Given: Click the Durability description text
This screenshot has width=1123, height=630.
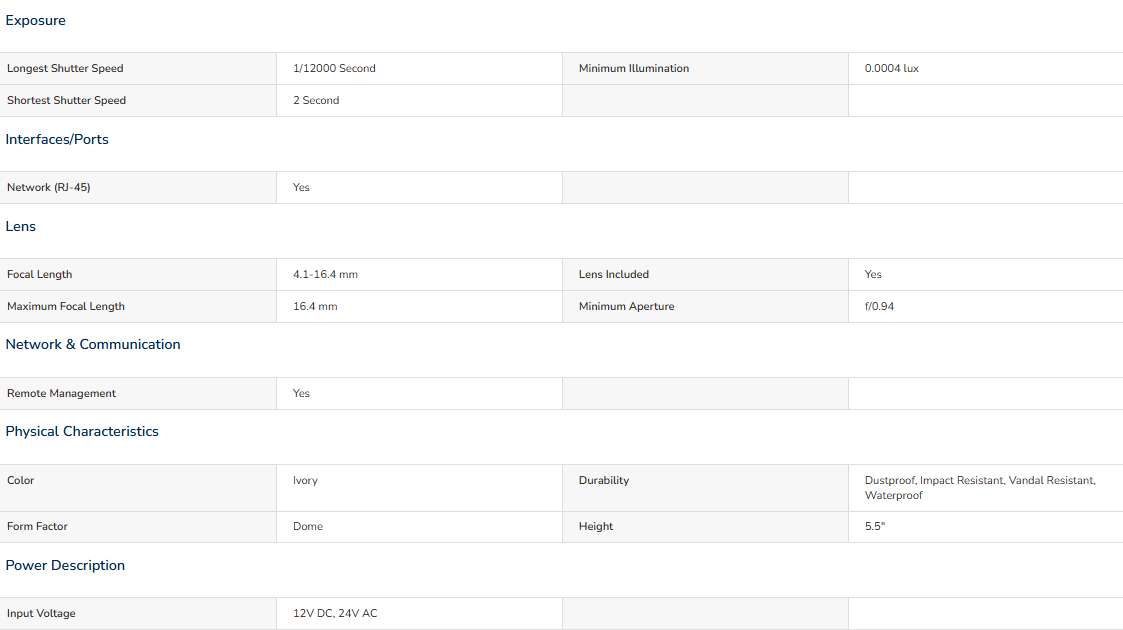Looking at the screenshot, I should click(x=980, y=488).
